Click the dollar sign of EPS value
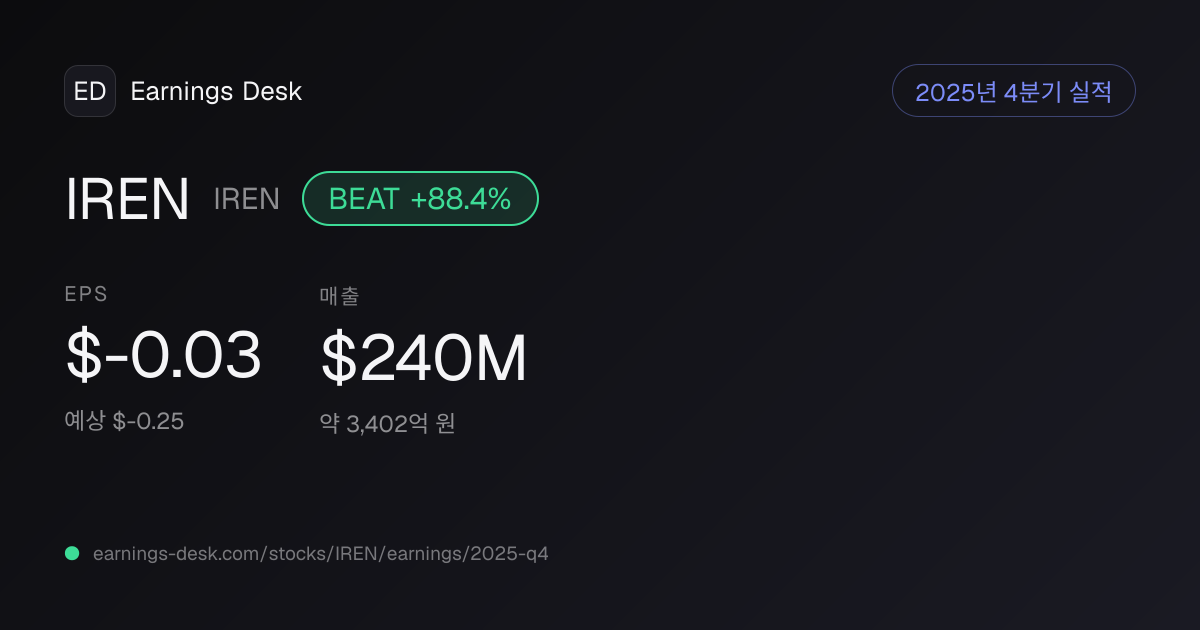The width and height of the screenshot is (1200, 630). point(83,355)
